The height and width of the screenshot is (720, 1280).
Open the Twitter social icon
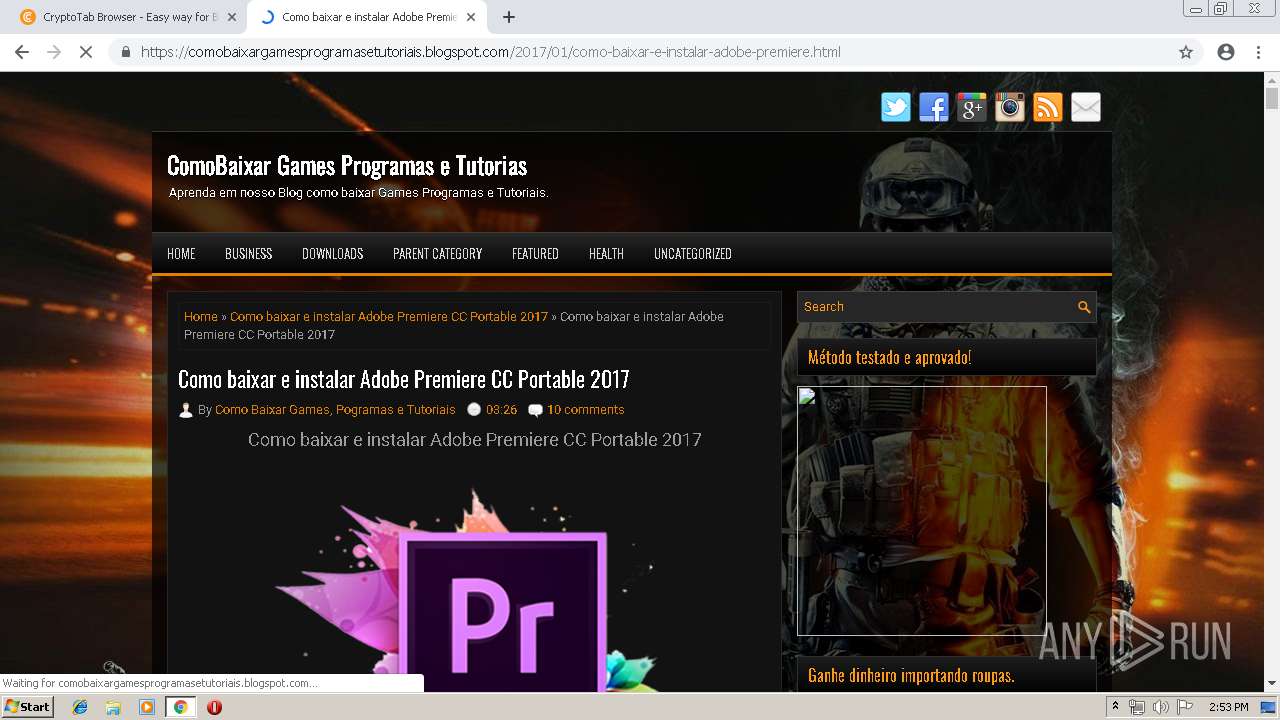point(896,107)
